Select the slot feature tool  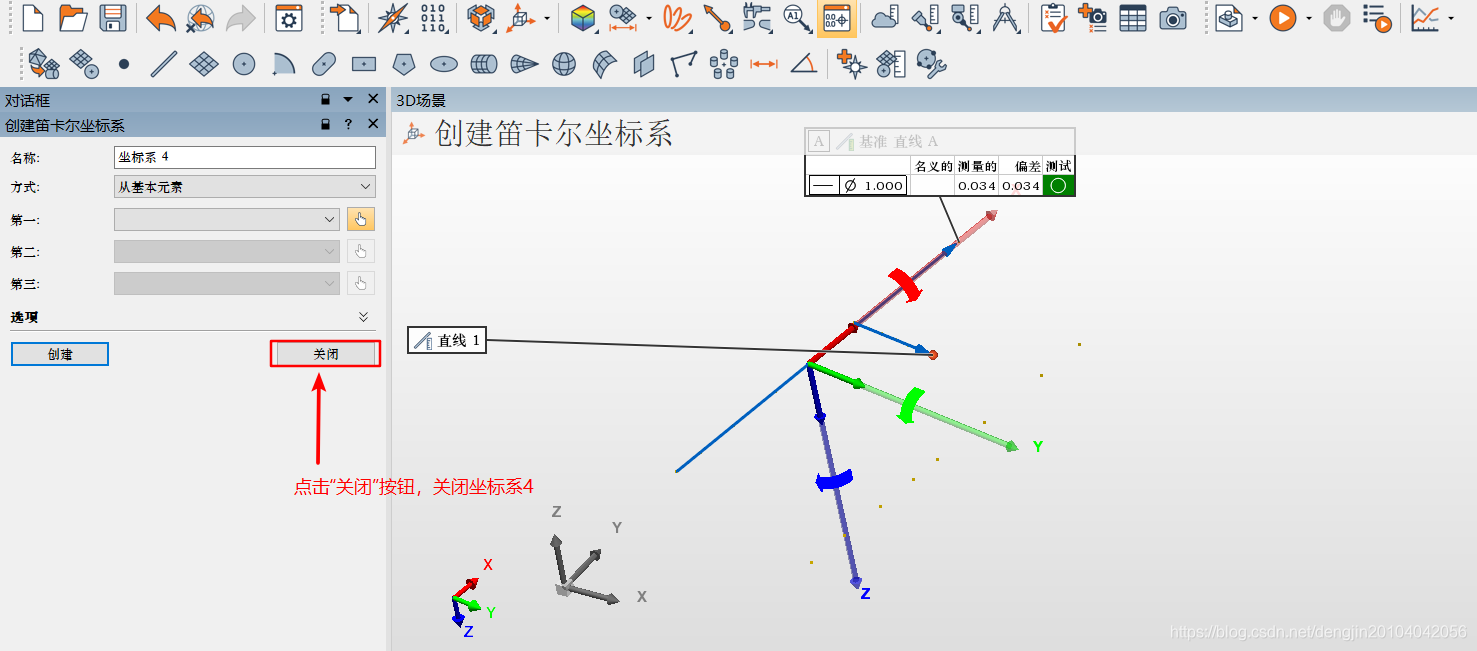click(323, 65)
